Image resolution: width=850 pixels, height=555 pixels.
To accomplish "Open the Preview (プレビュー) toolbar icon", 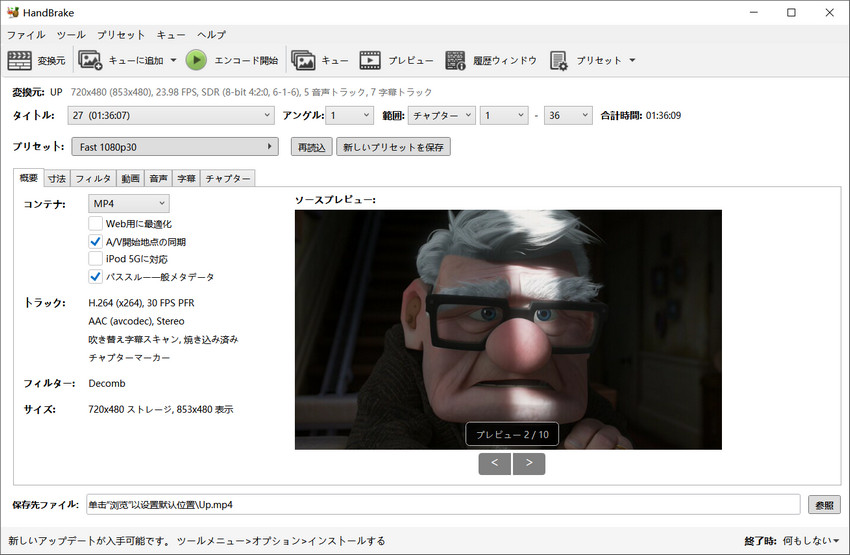I will pyautogui.click(x=370, y=60).
